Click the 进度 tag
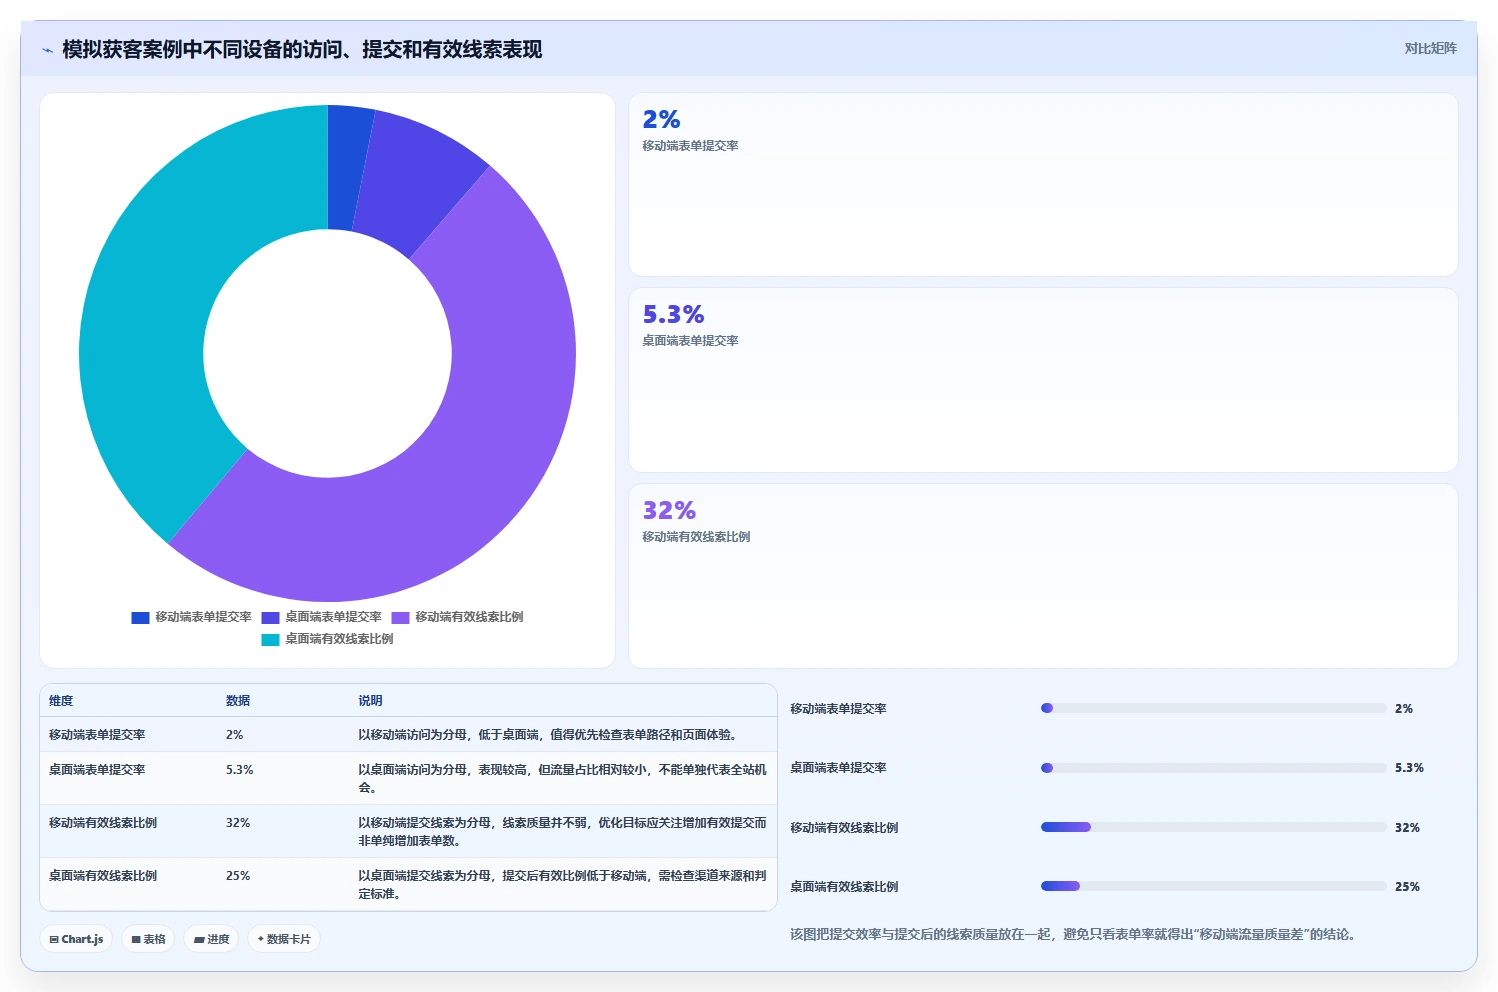 [x=211, y=939]
